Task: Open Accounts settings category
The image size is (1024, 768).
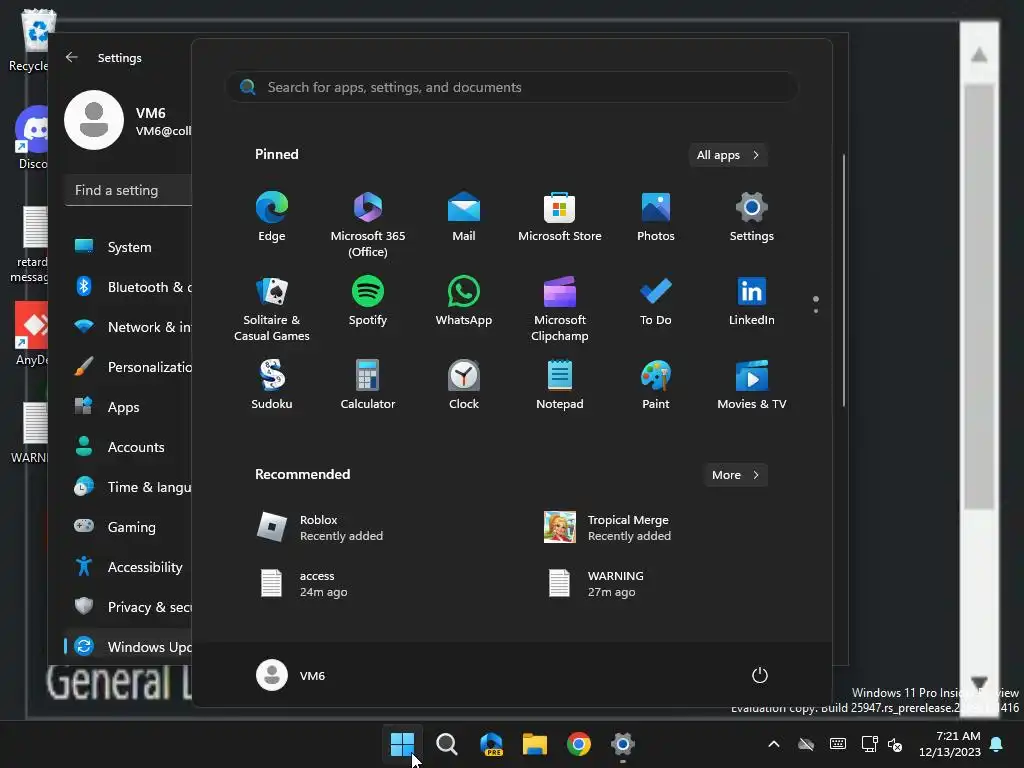Action: click(x=129, y=447)
